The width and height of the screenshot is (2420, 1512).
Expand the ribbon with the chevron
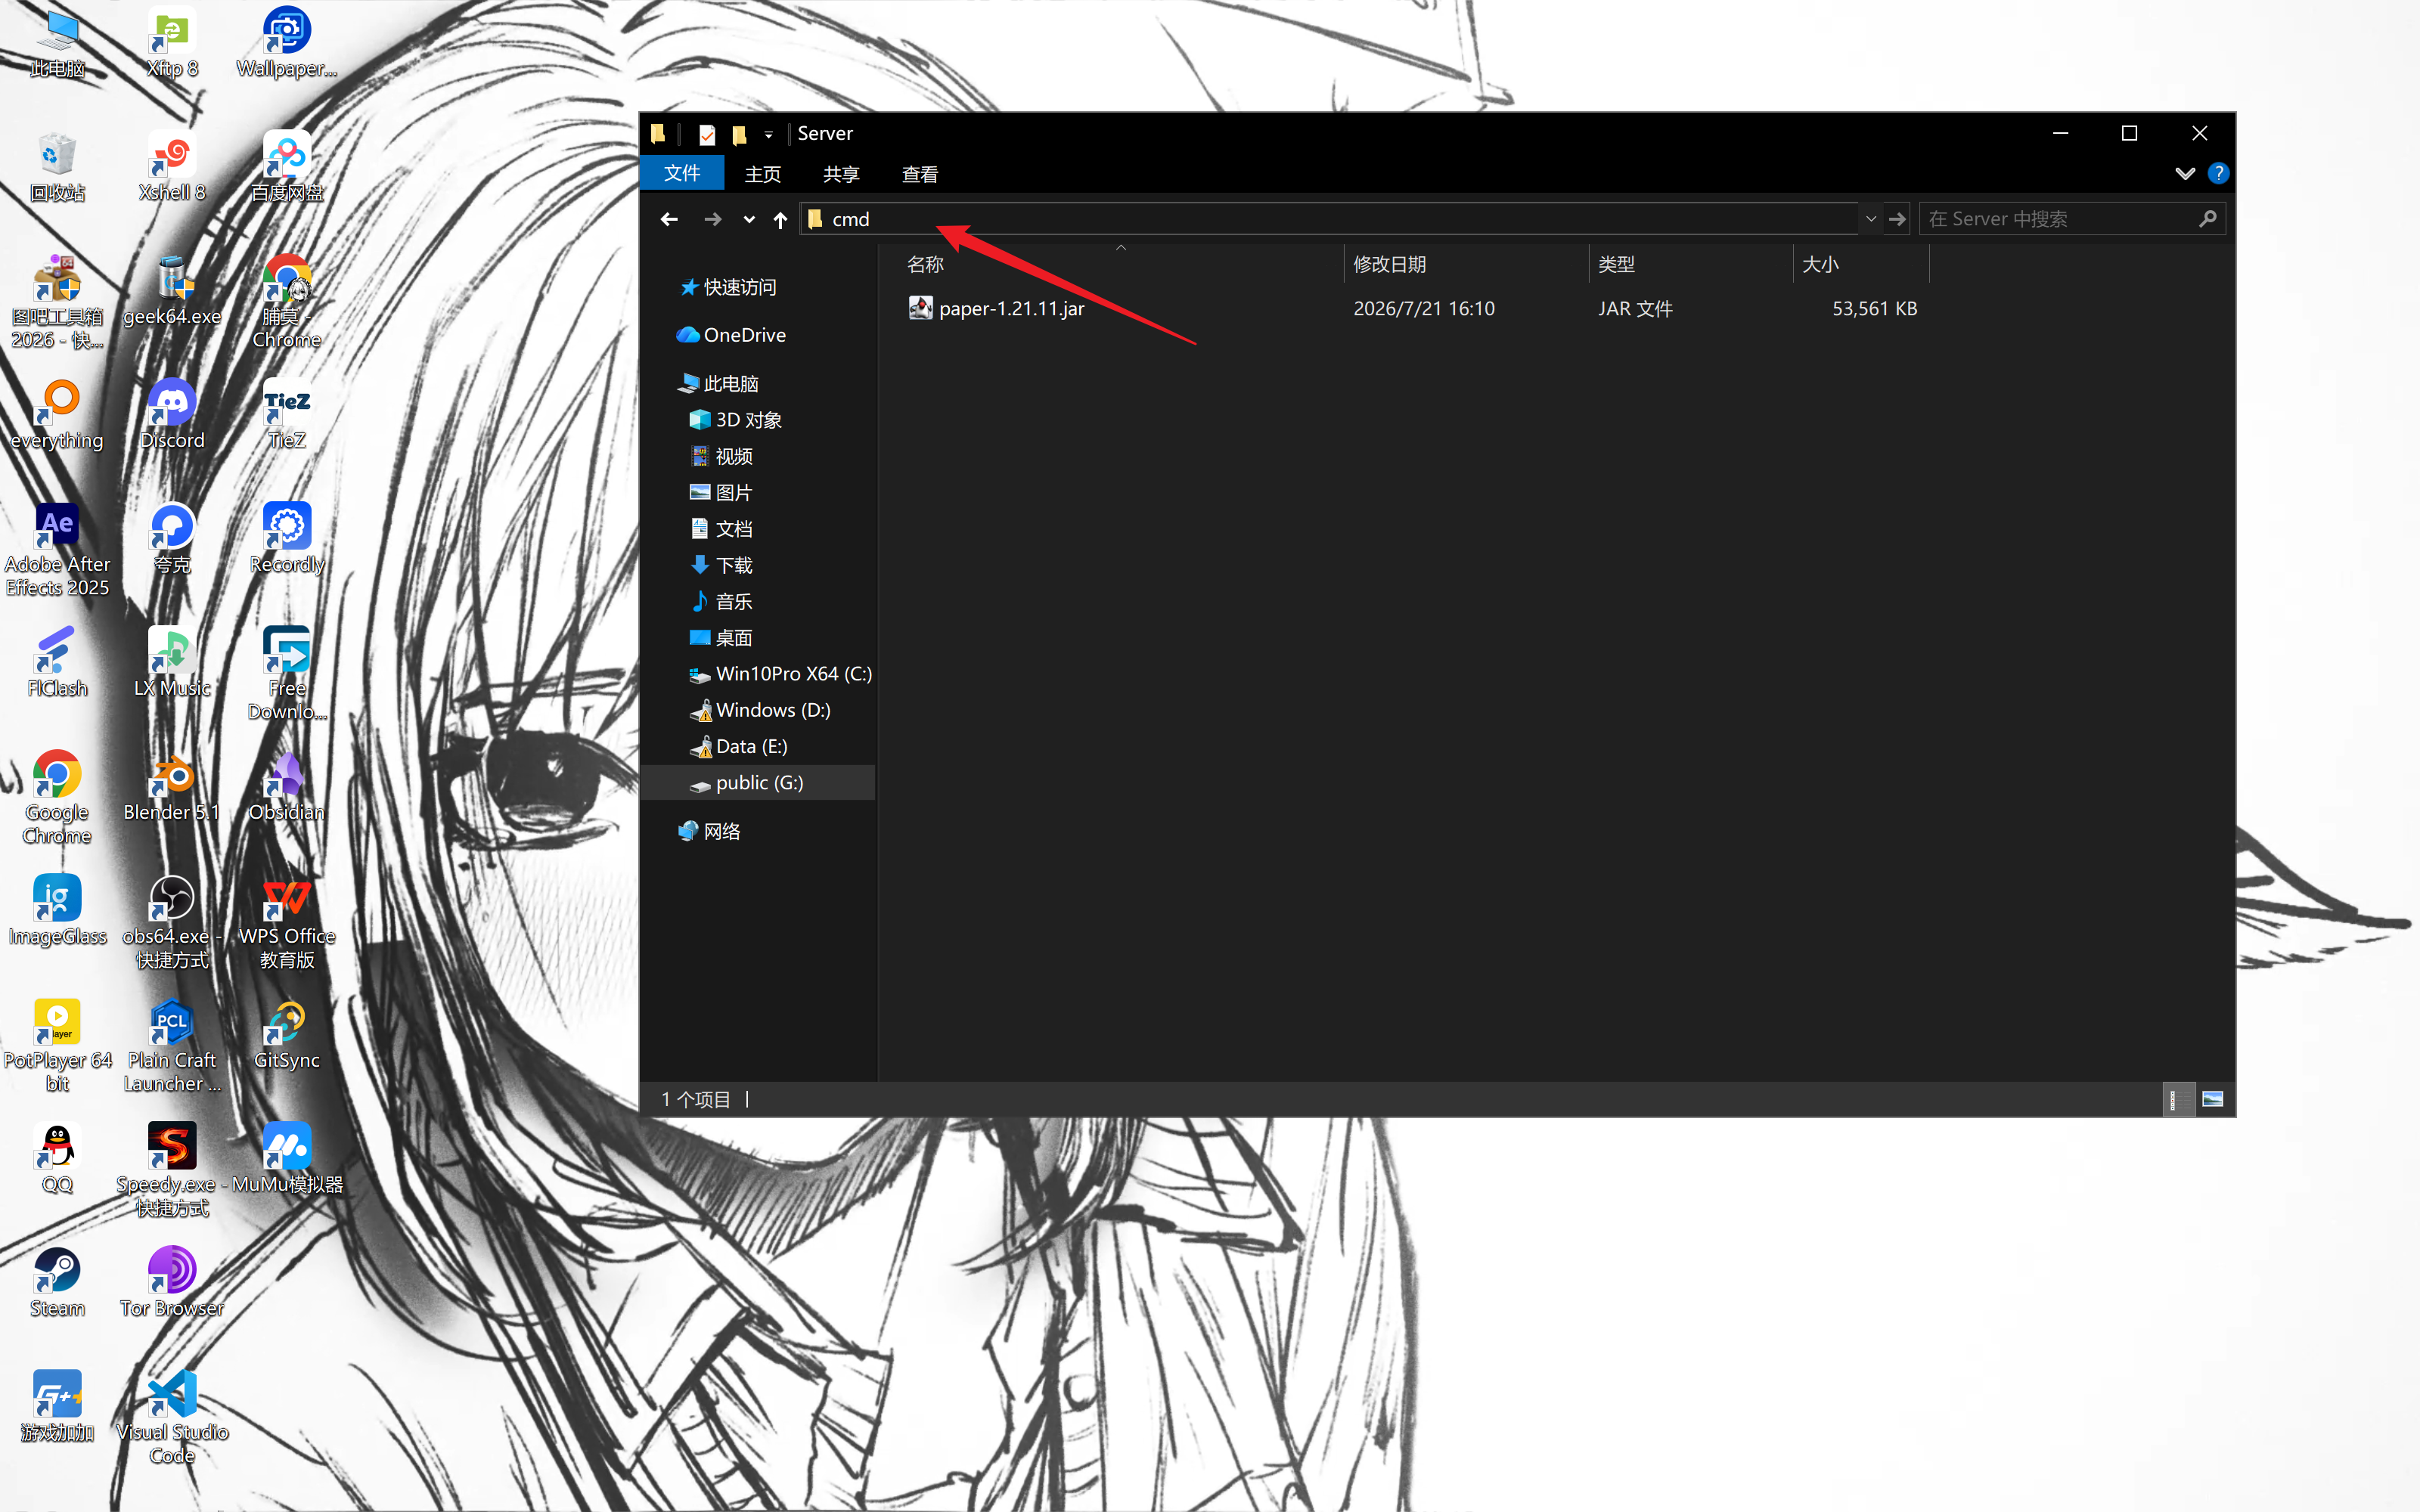pyautogui.click(x=2185, y=173)
